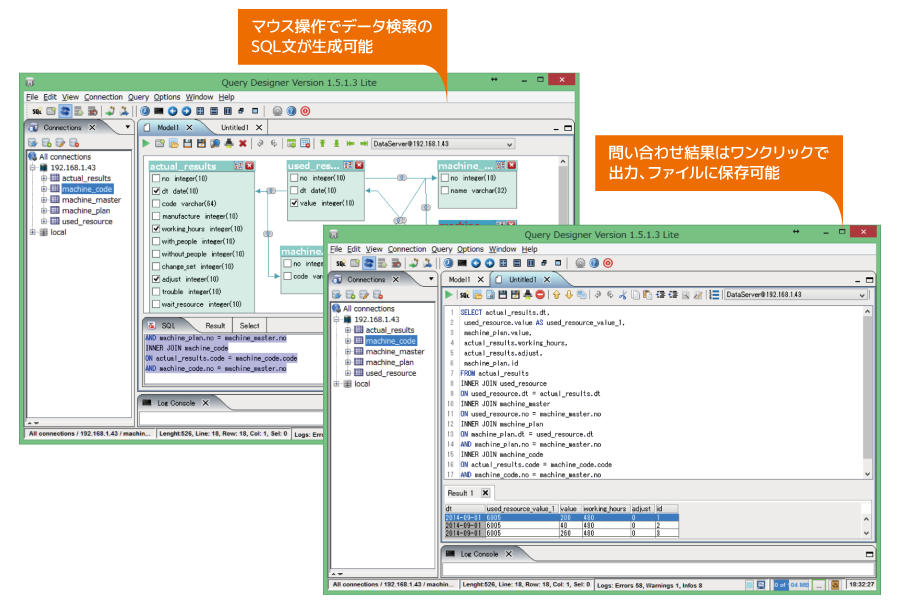Switch to the Result tab in back window
The height and width of the screenshot is (605, 900).
coord(215,325)
